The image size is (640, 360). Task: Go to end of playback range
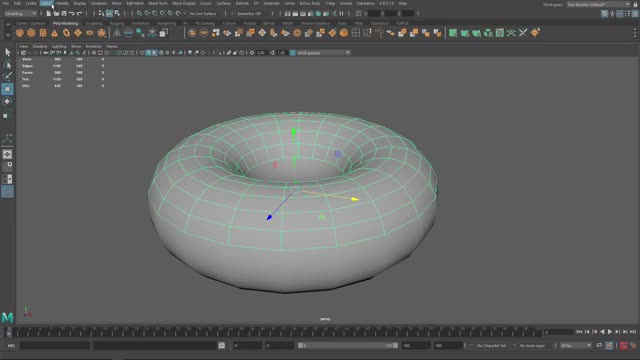(x=633, y=332)
